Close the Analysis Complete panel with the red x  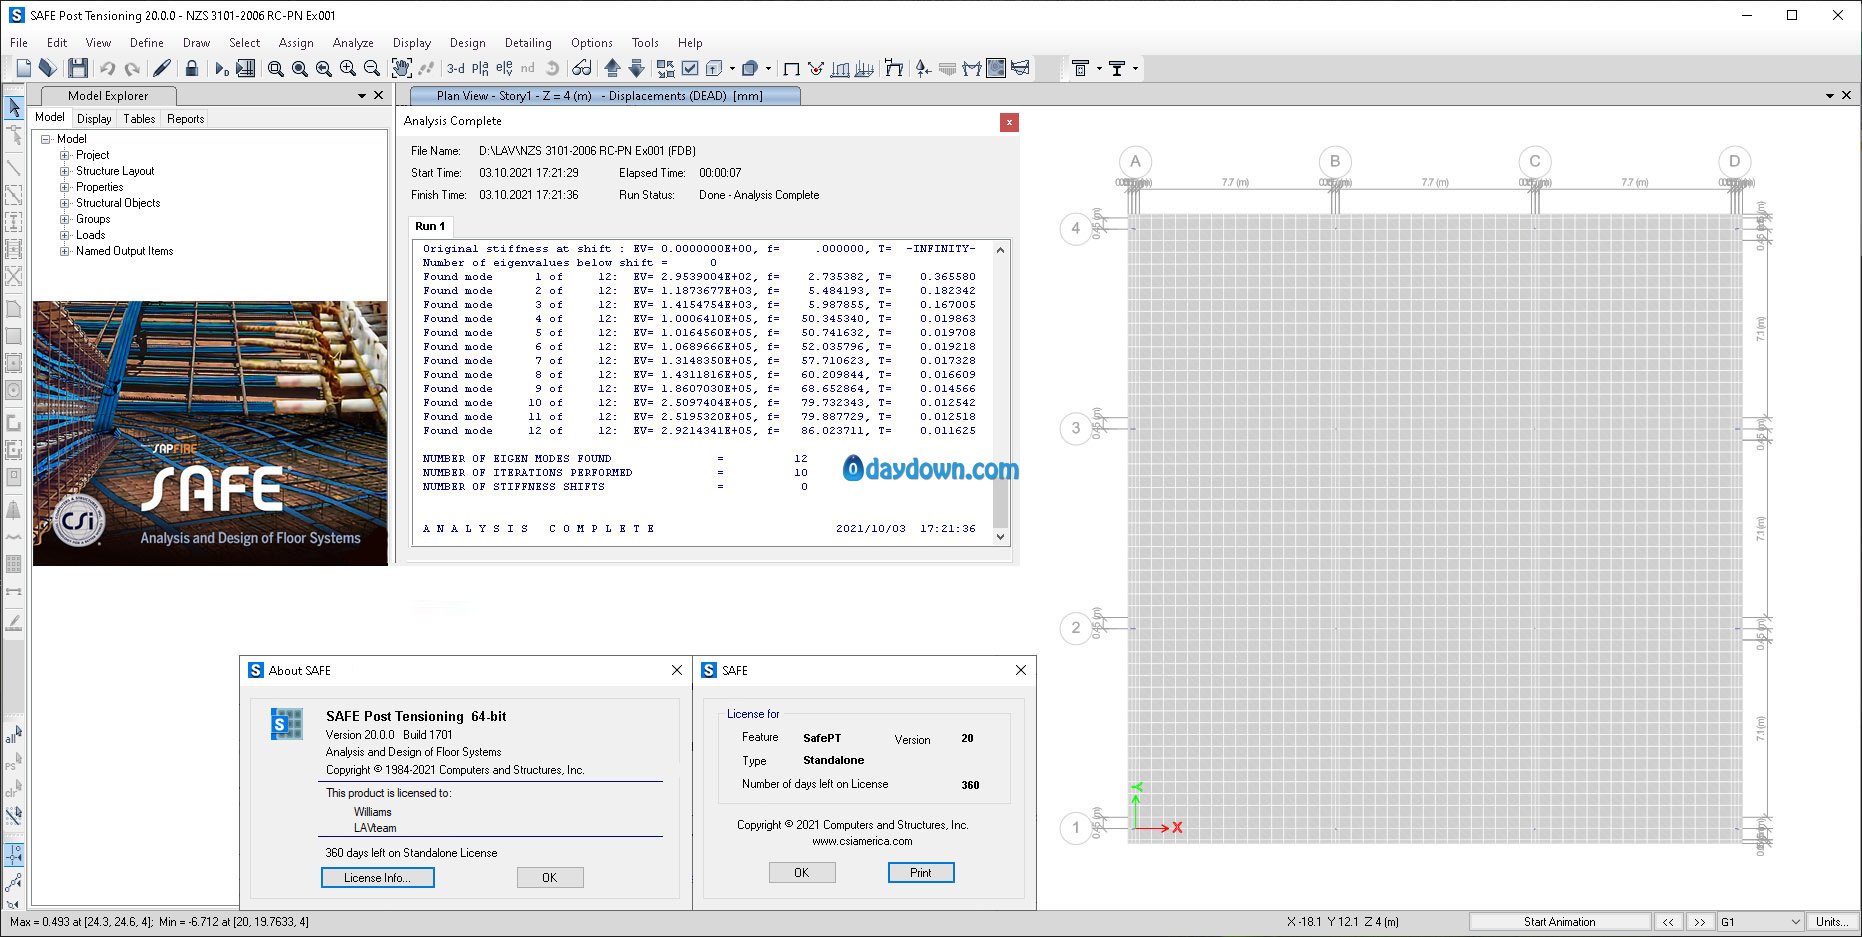tap(1009, 122)
